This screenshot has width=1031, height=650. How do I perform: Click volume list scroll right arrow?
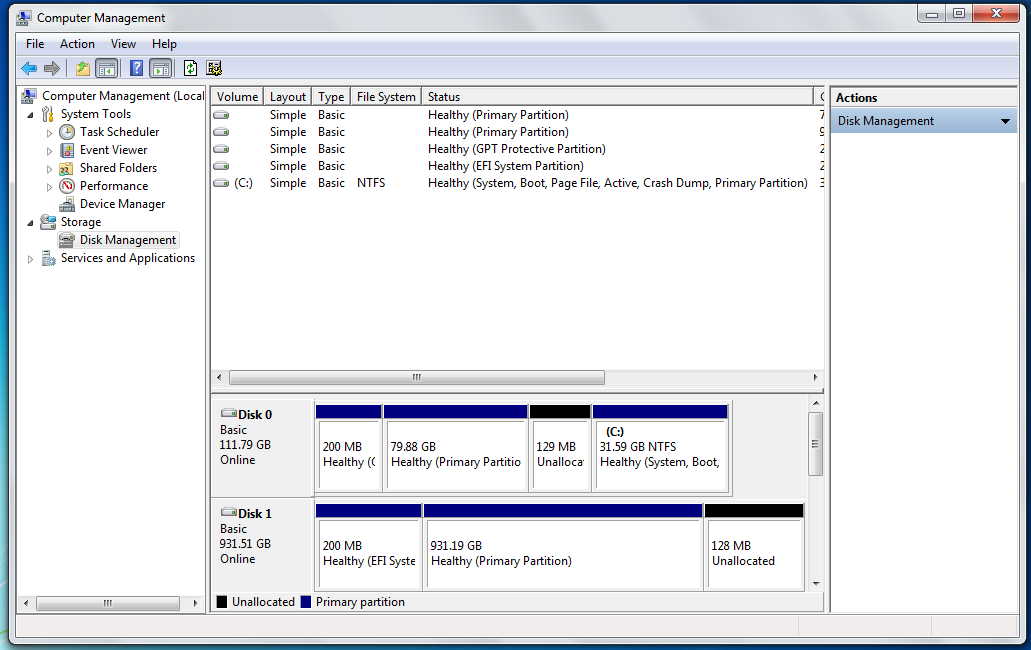click(815, 377)
